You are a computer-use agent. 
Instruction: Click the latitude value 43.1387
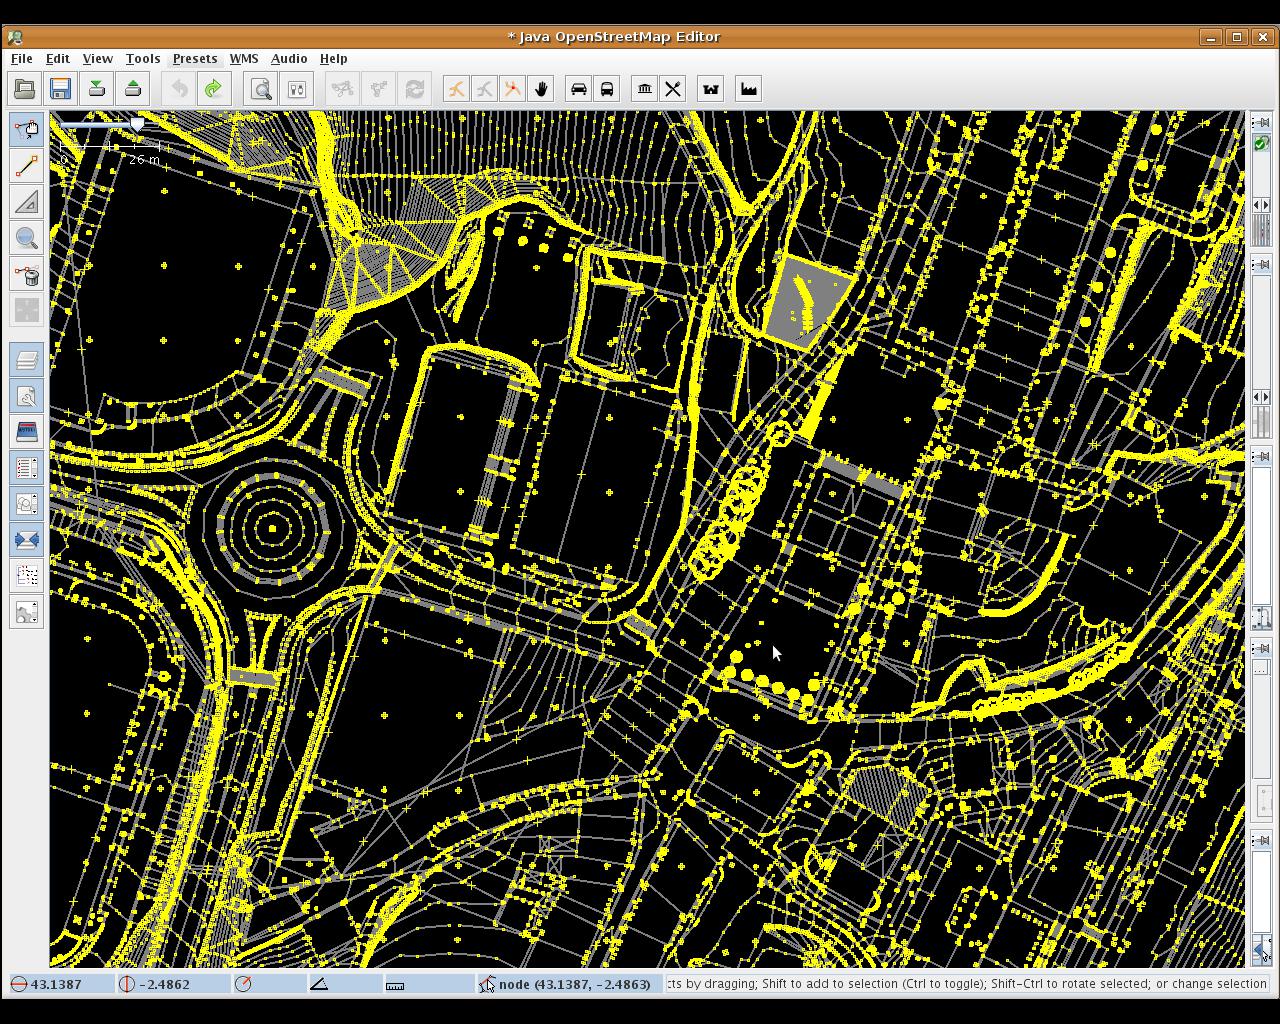pyautogui.click(x=56, y=984)
